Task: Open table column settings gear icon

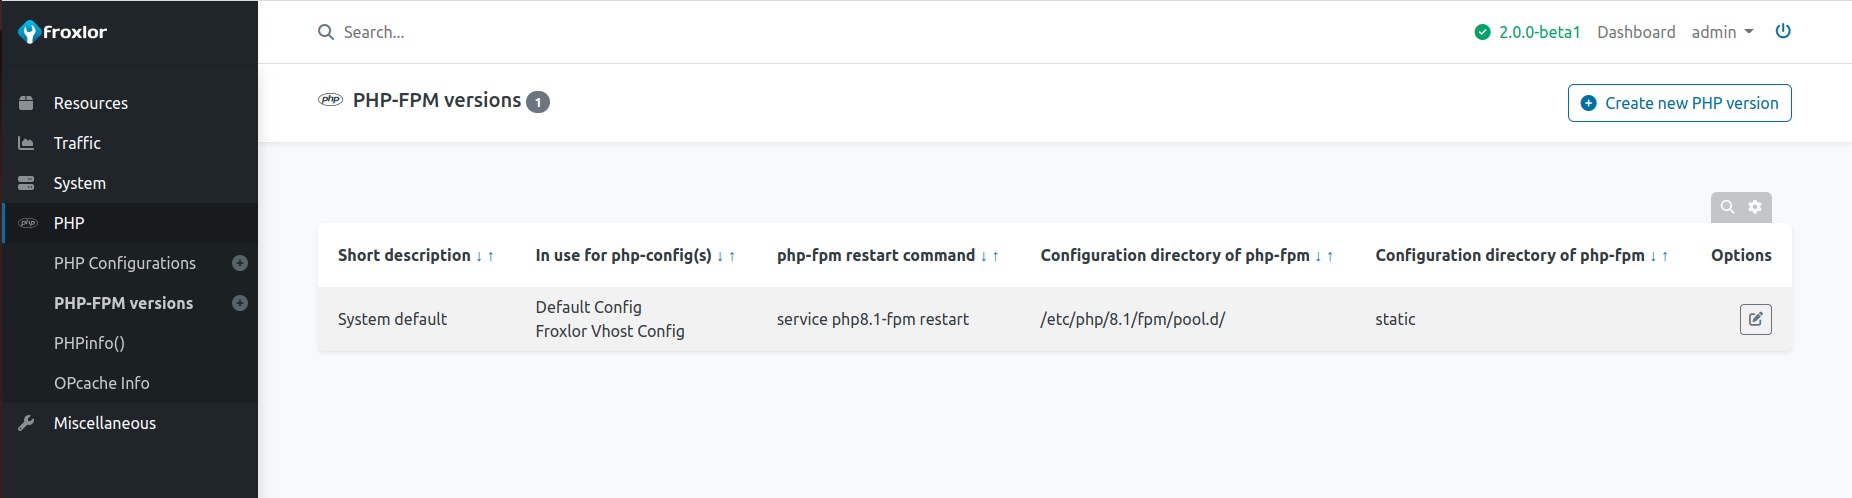Action: point(1755,207)
